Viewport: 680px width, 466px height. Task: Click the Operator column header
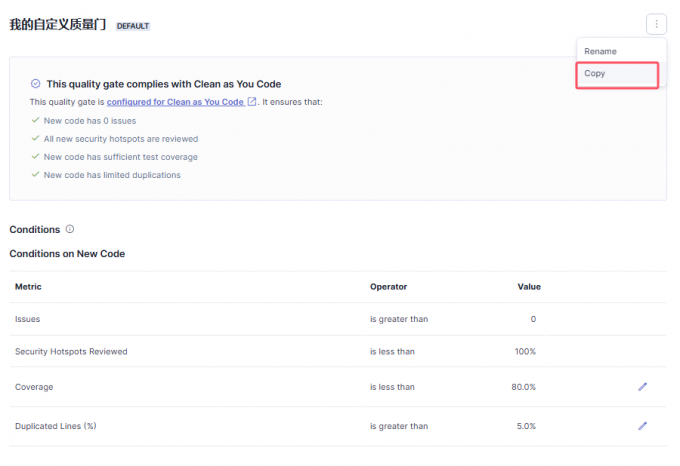388,287
